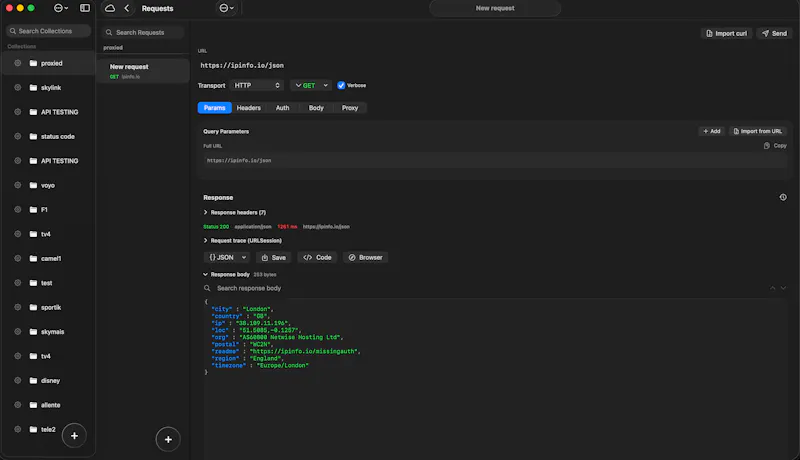Image resolution: width=800 pixels, height=460 pixels.
Task: Switch to the Headers tab
Action: pos(248,108)
